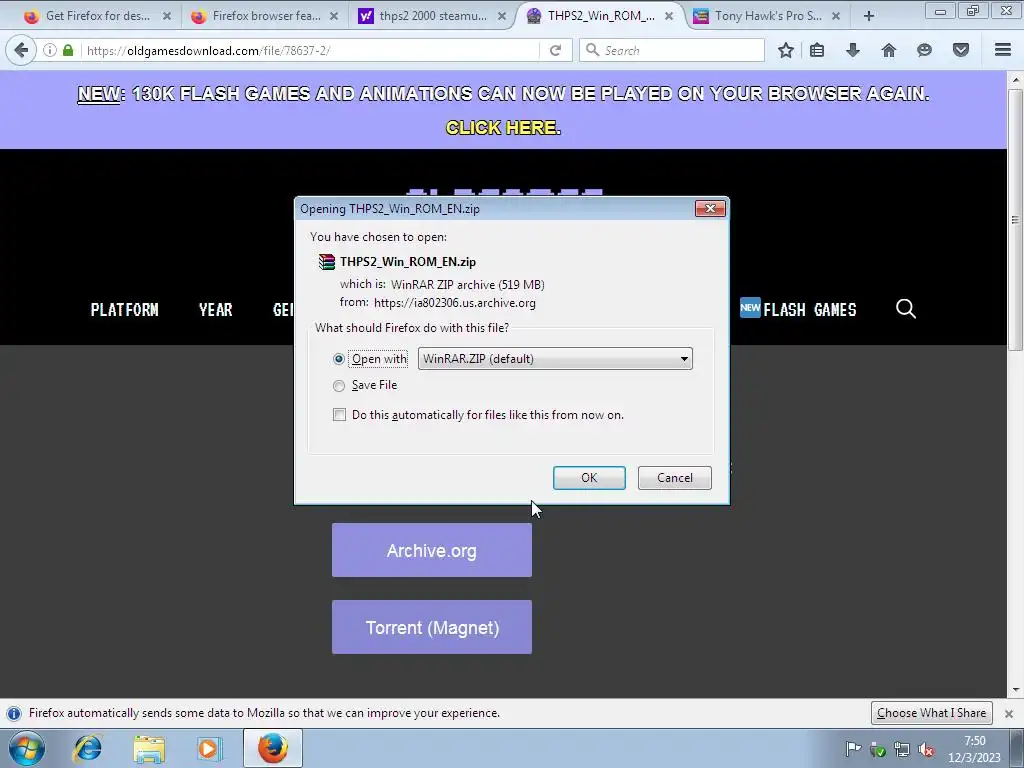The height and width of the screenshot is (768, 1024).
Task: Select the 'Save File' radio button
Action: coord(339,386)
